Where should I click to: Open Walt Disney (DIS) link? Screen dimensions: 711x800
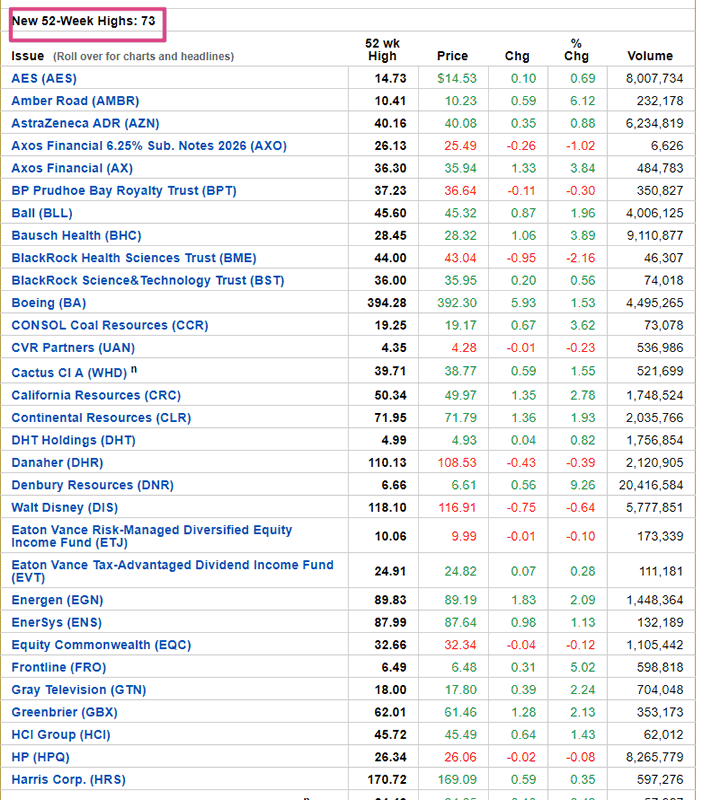point(64,508)
